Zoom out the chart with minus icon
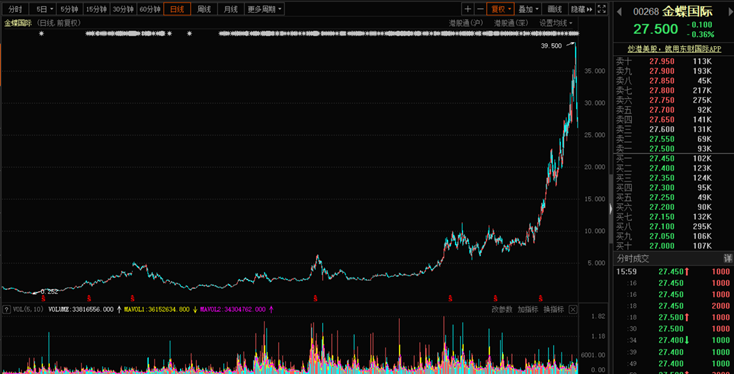The height and width of the screenshot is (374, 734). [480, 9]
